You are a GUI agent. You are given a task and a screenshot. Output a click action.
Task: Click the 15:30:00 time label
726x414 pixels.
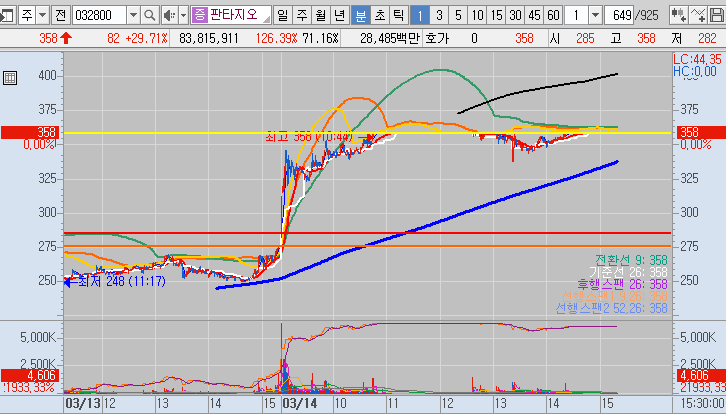pos(703,403)
